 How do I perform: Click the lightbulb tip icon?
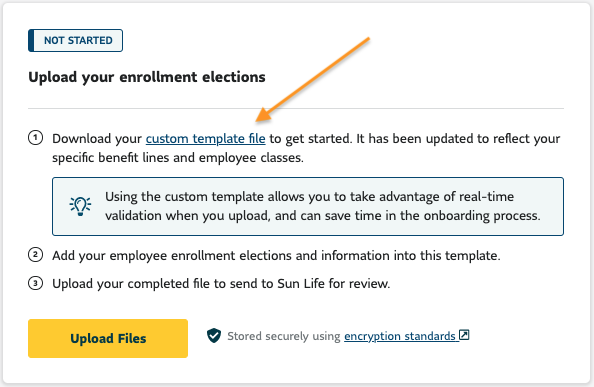(x=80, y=206)
